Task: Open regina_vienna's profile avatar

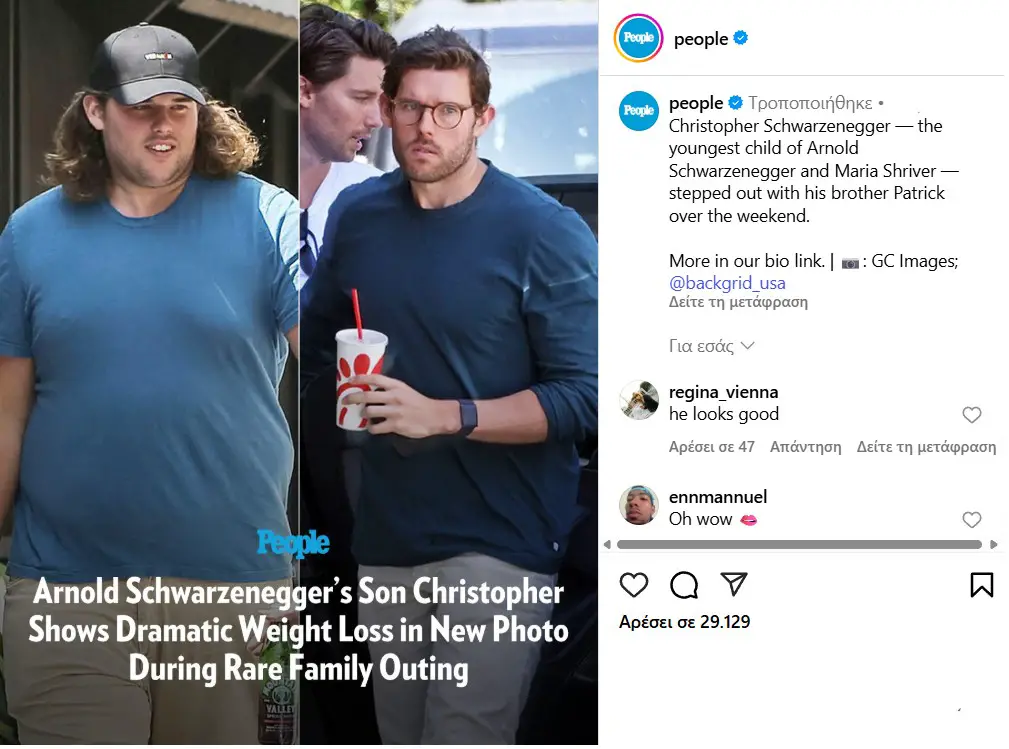Action: click(638, 400)
